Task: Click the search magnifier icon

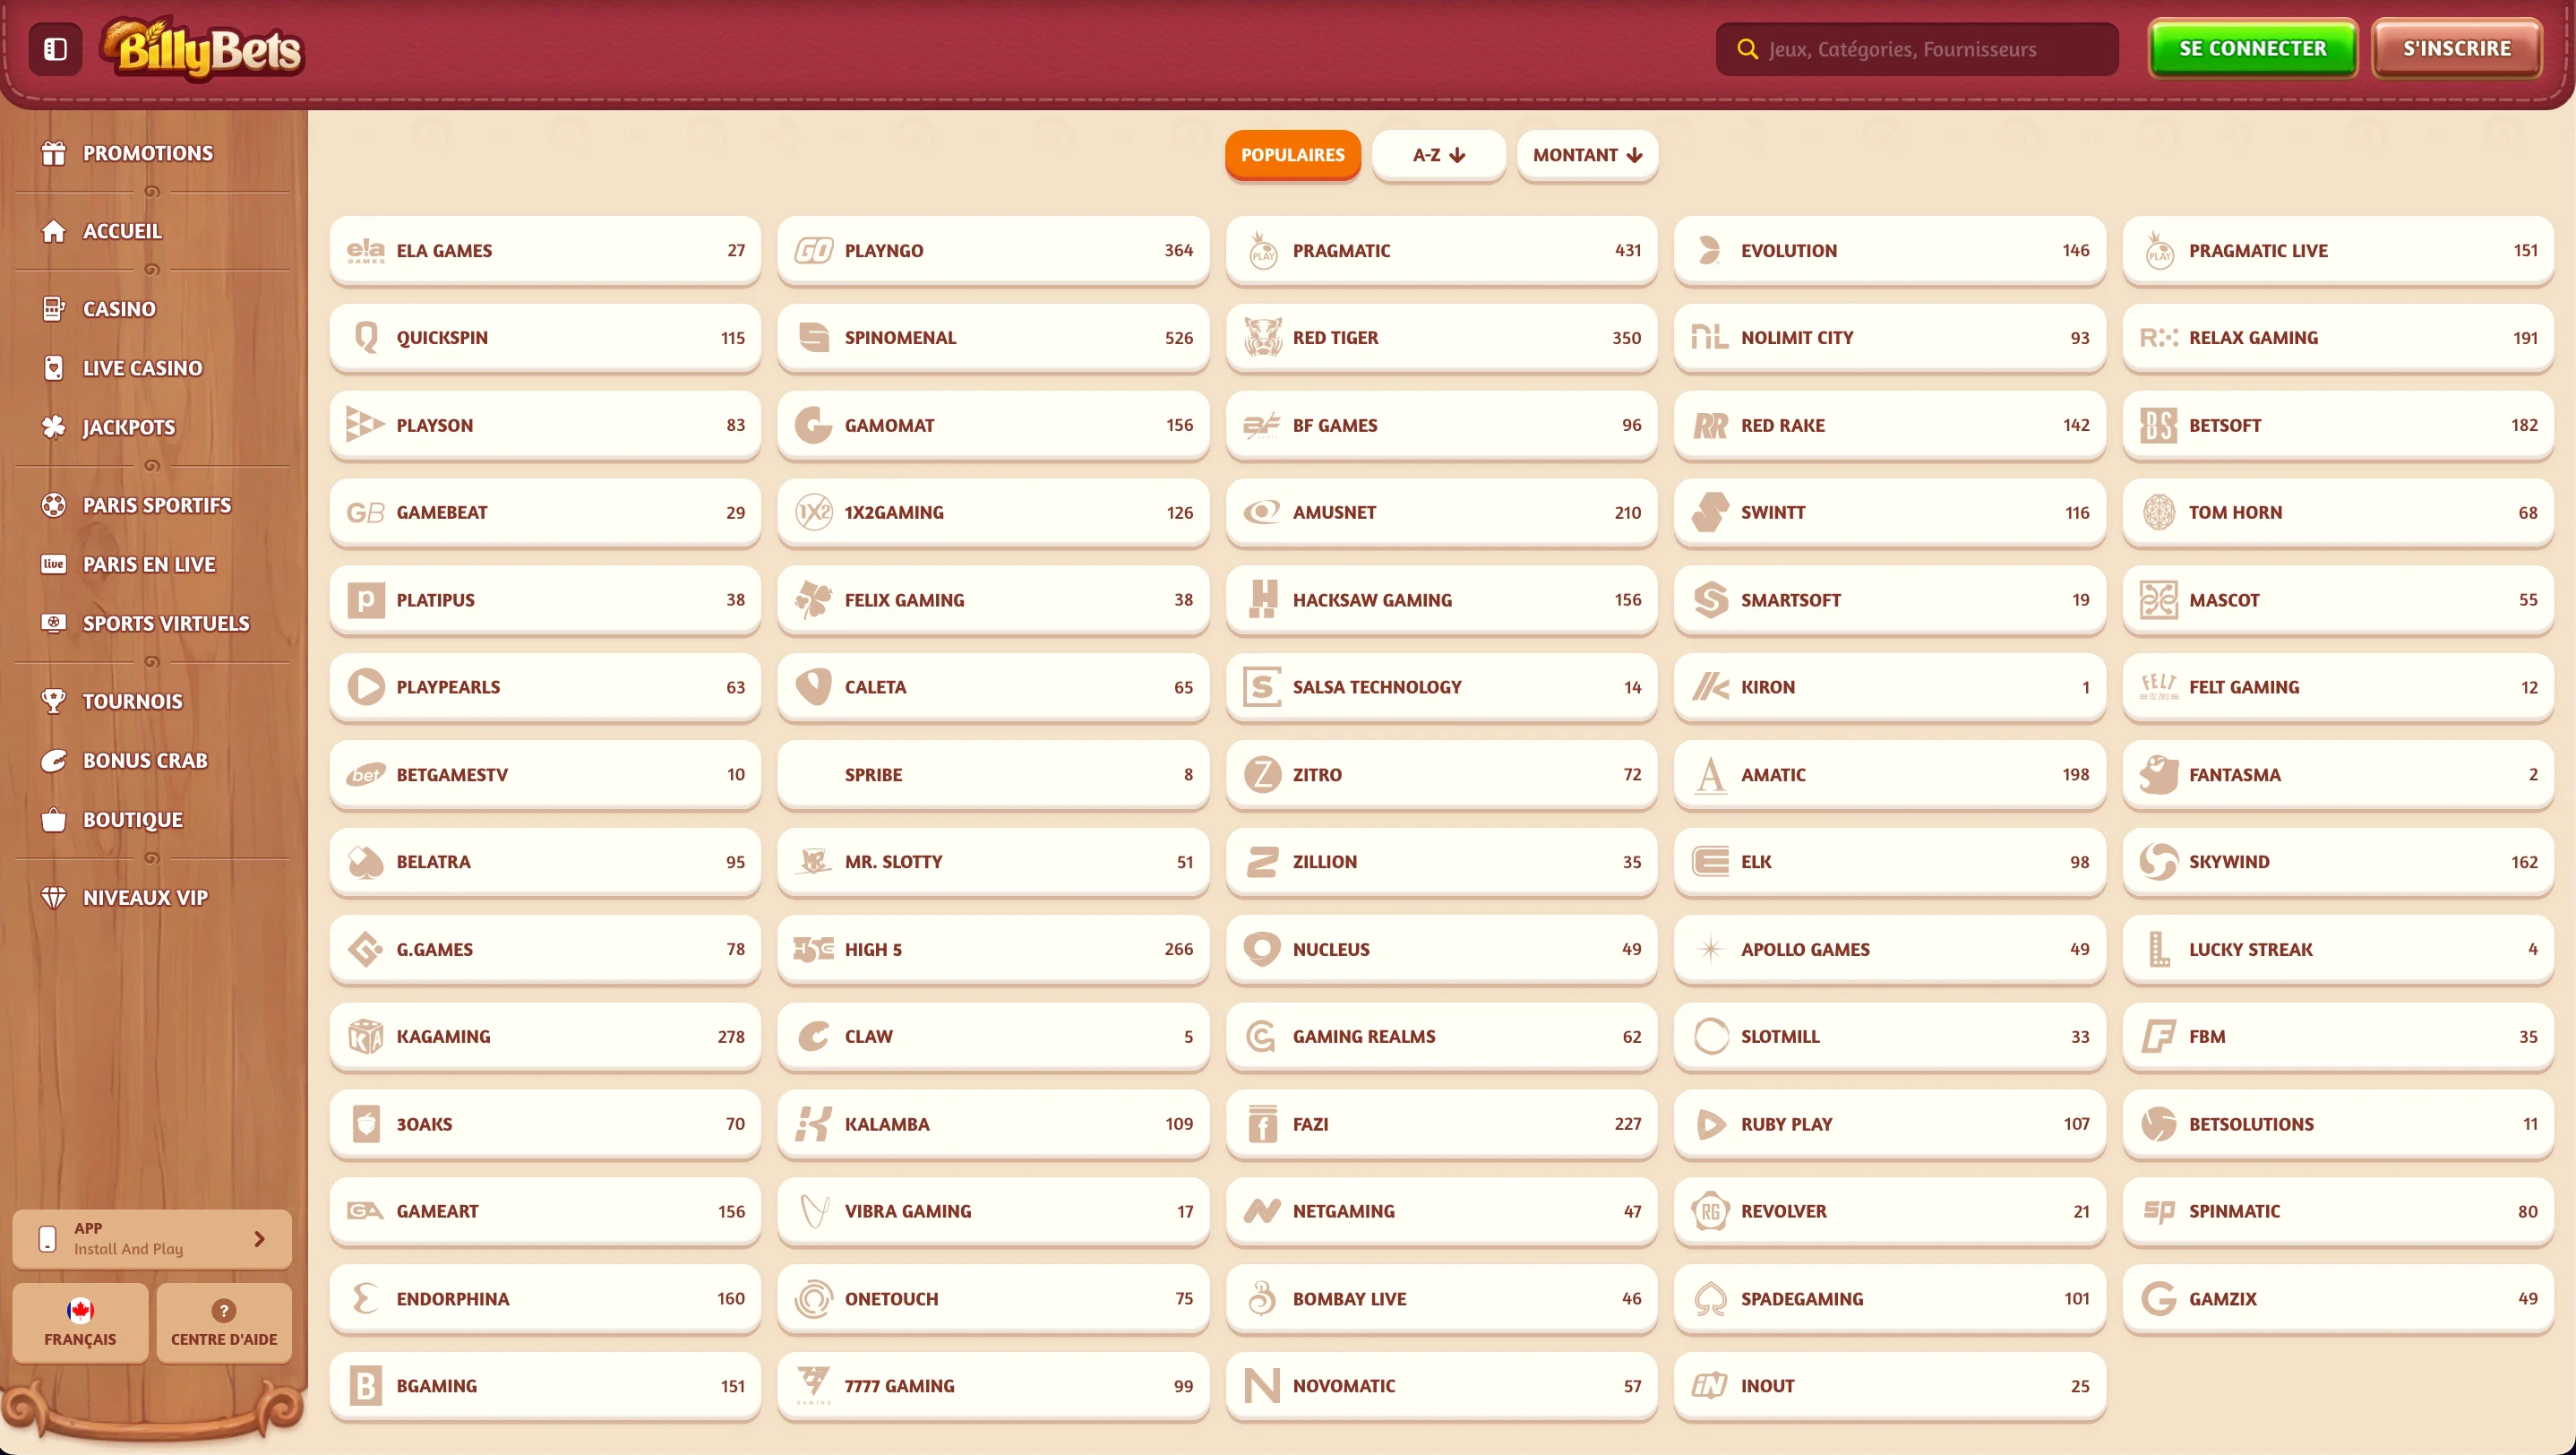Action: pyautogui.click(x=1747, y=49)
